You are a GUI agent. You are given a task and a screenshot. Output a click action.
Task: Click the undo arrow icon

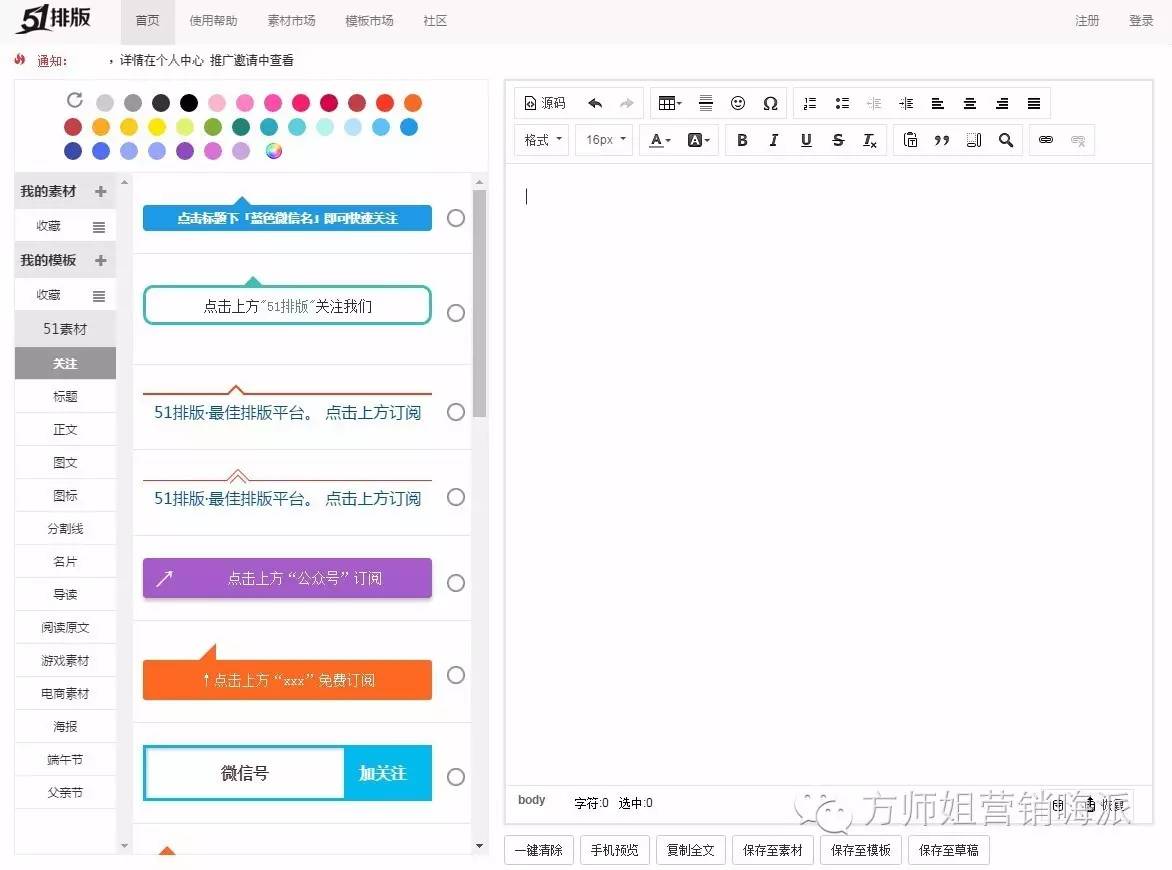(594, 103)
